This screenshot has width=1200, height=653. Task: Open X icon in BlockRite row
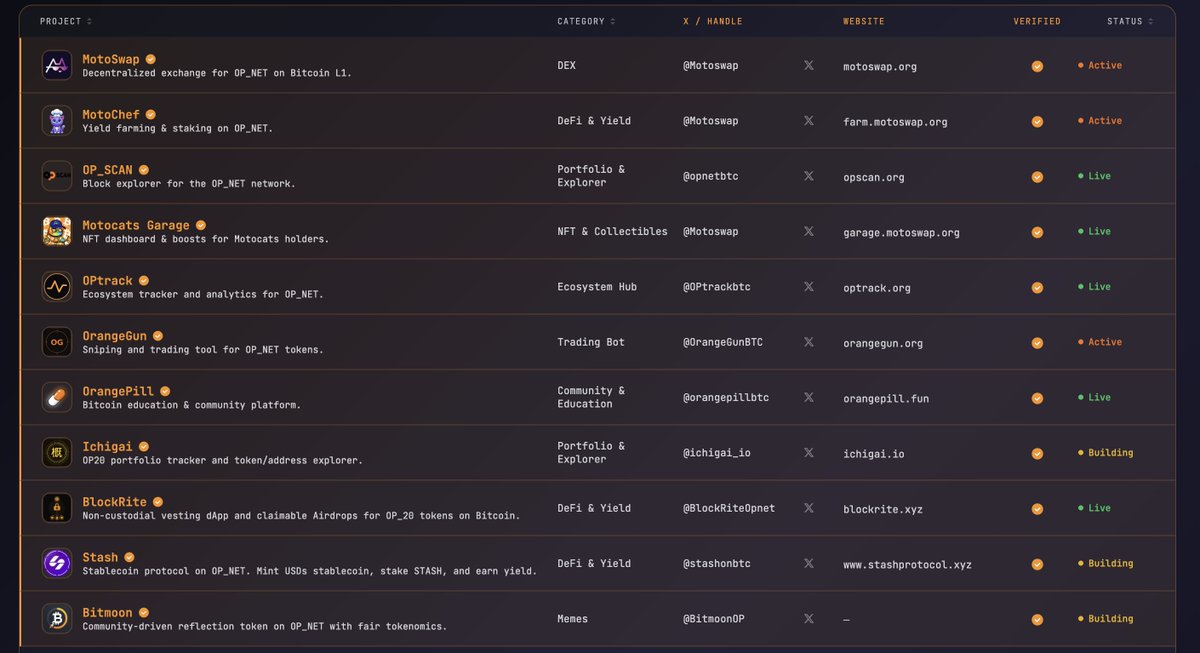(809, 508)
